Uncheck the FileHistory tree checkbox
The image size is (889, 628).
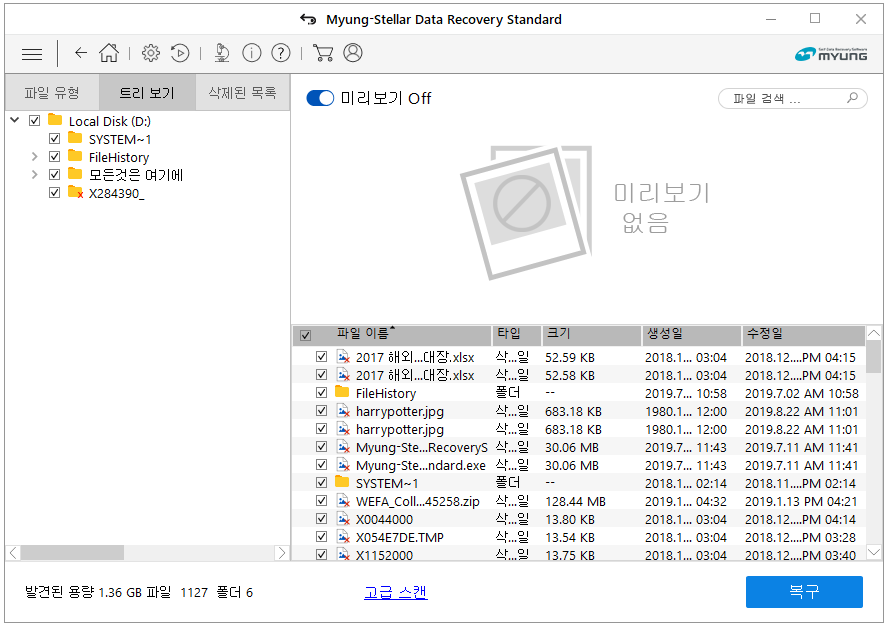coord(54,156)
